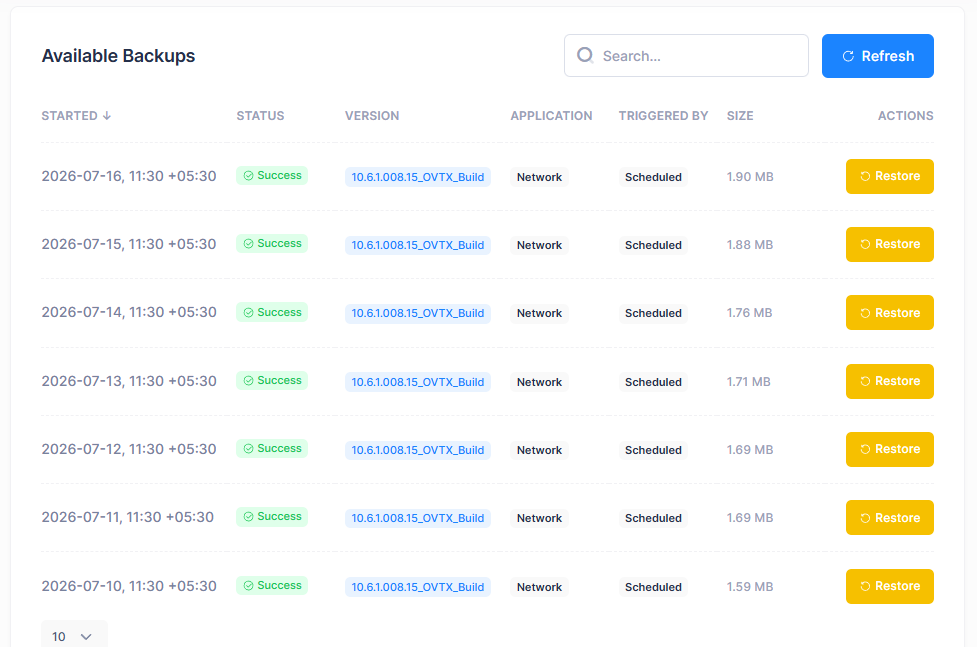Restore the 2026-07-13 backup
The image size is (977, 647).
[x=889, y=381]
